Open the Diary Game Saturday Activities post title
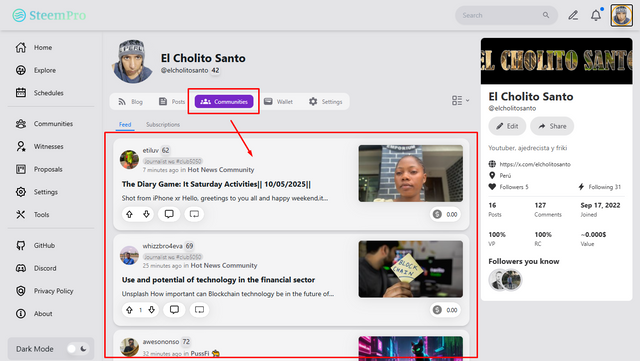Image resolution: width=640 pixels, height=361 pixels. tap(216, 184)
